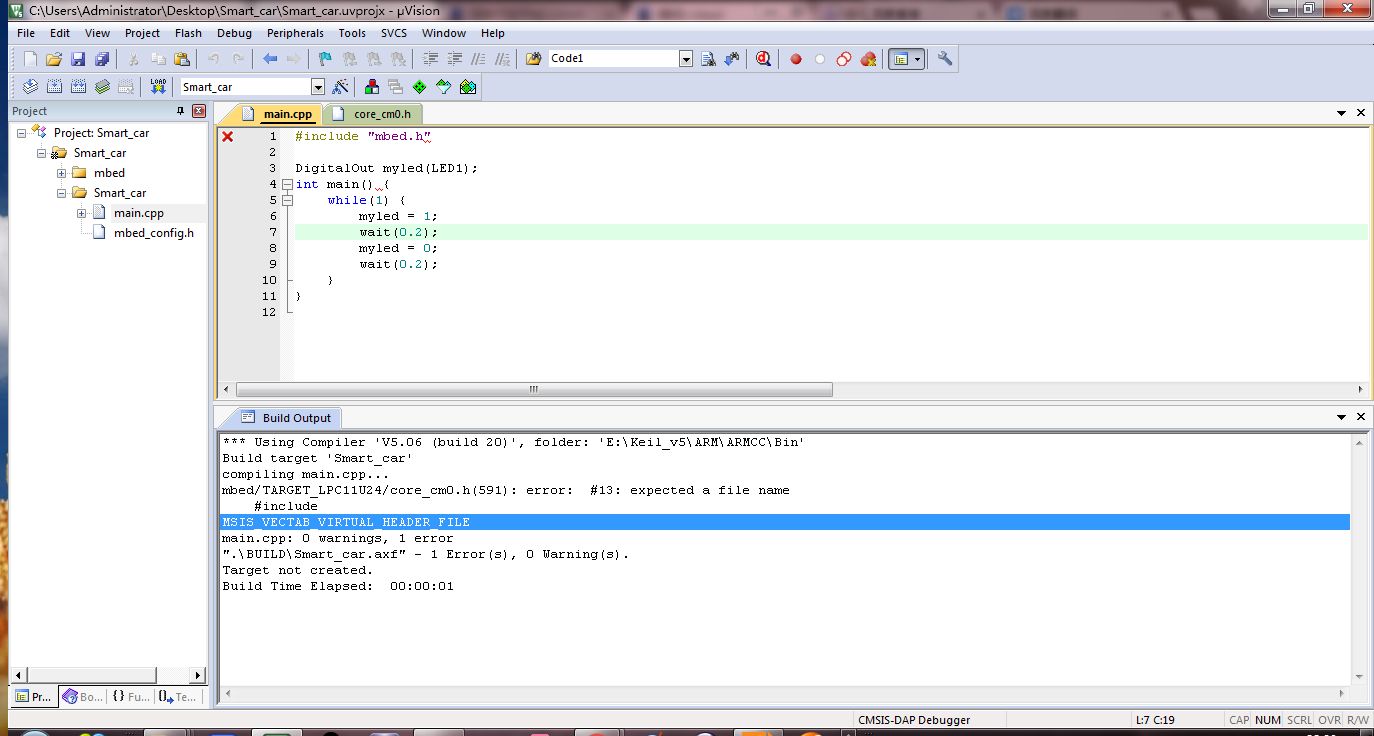Open Options for Target magic wand icon

pyautogui.click(x=341, y=87)
